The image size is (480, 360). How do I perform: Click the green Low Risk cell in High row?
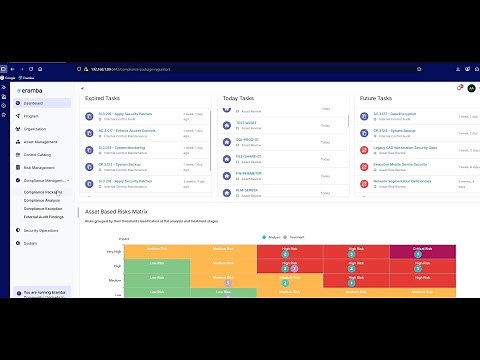click(x=157, y=266)
